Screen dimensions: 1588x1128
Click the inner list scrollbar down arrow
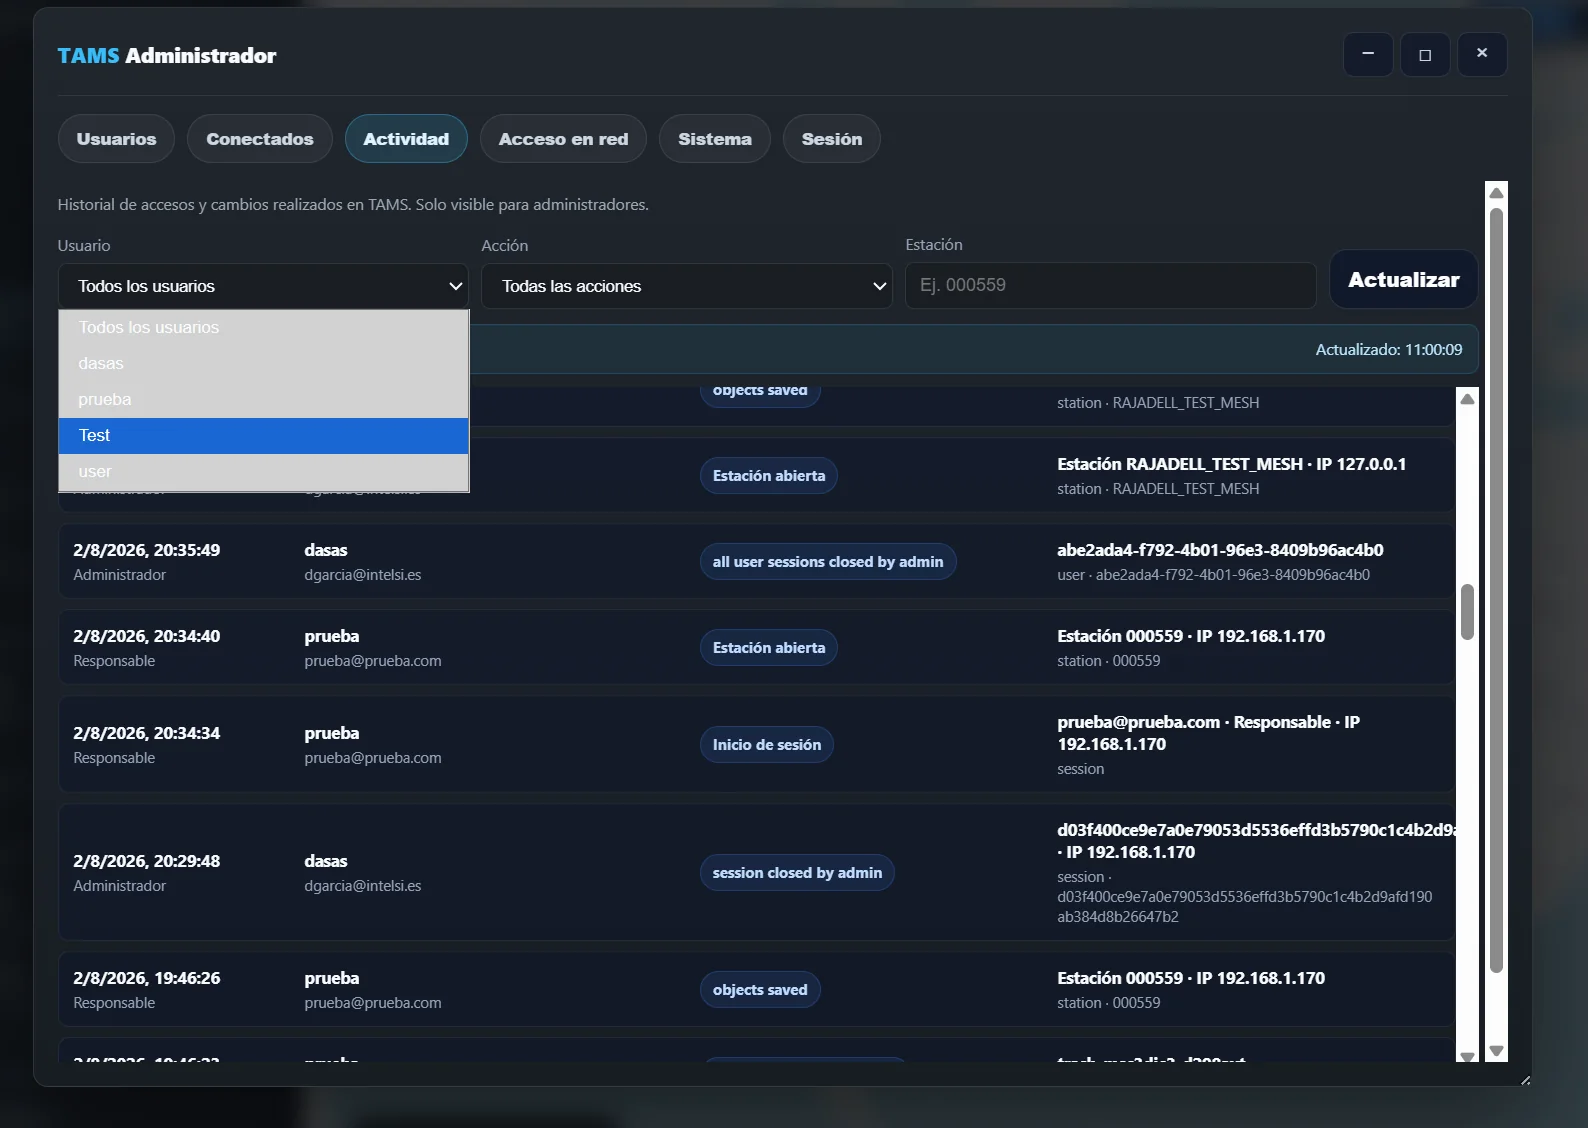point(1467,1056)
